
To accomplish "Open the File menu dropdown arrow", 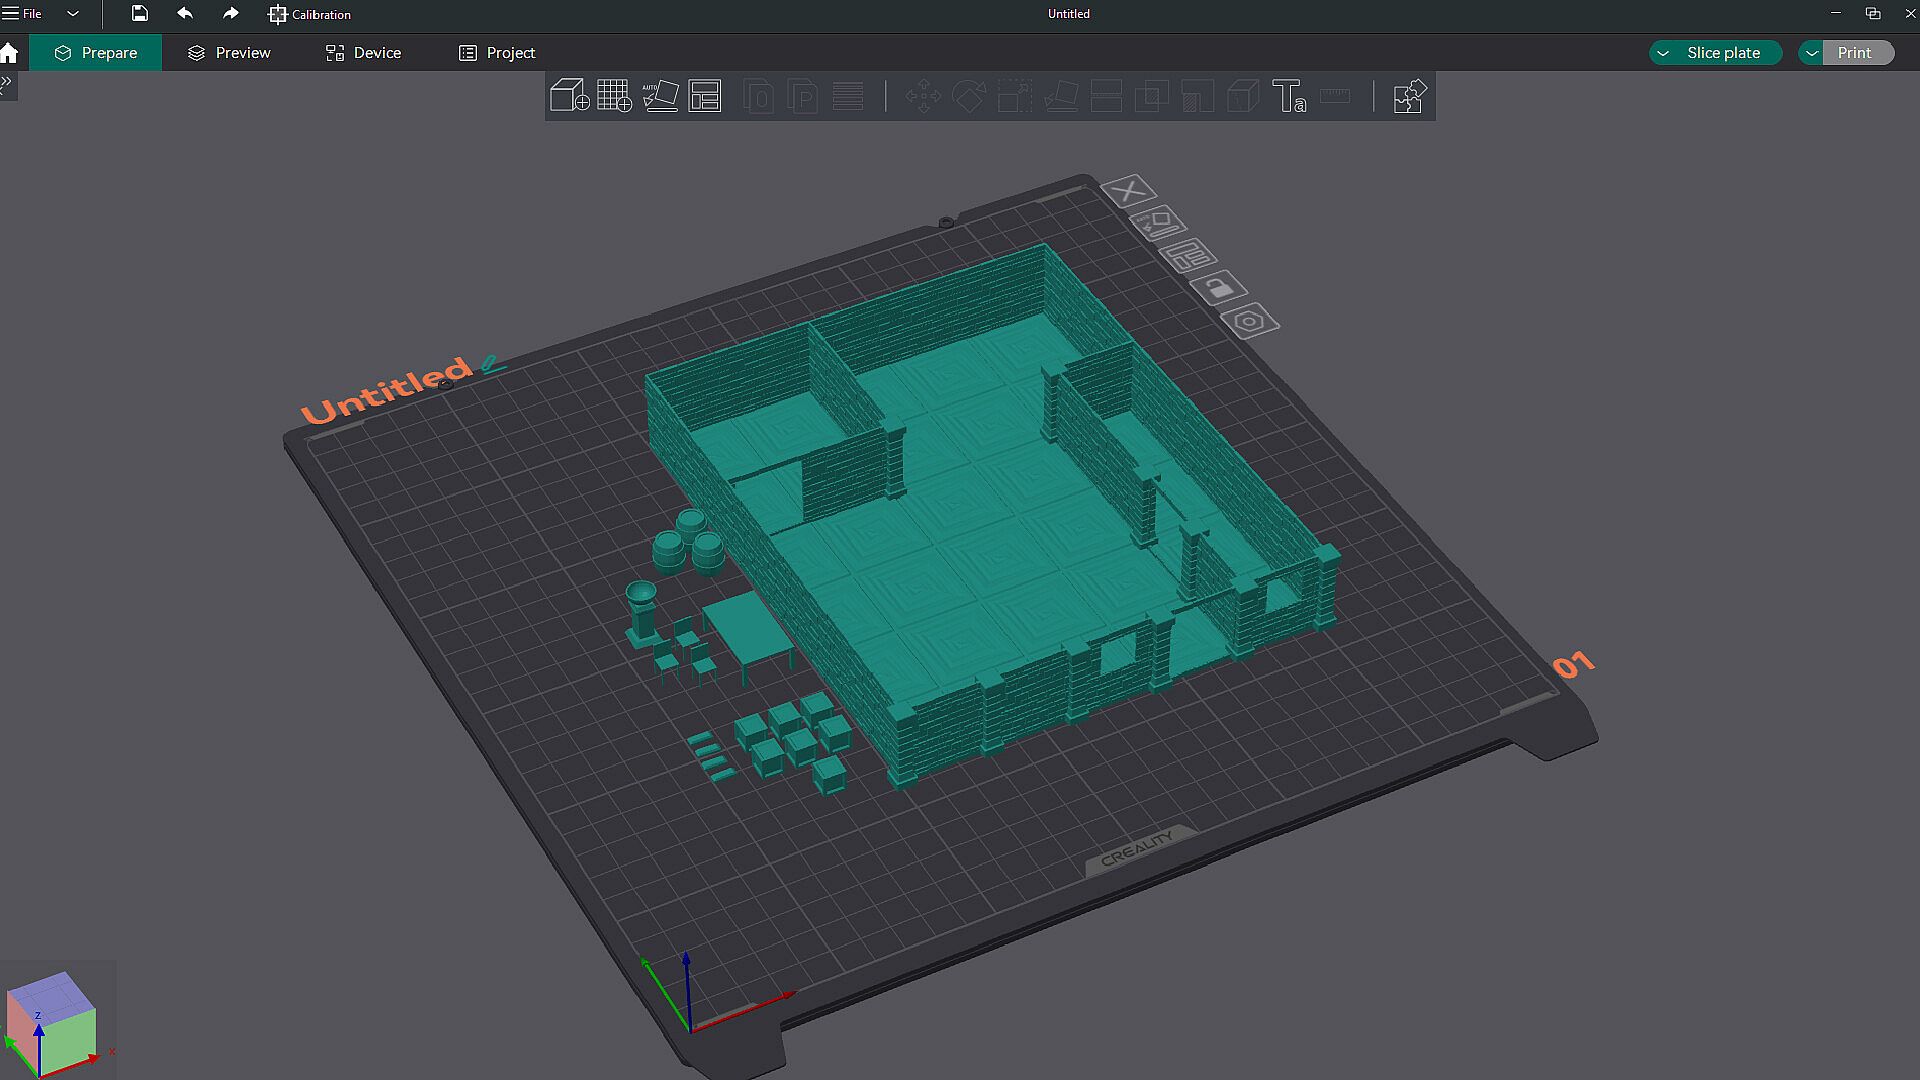I will pos(73,14).
